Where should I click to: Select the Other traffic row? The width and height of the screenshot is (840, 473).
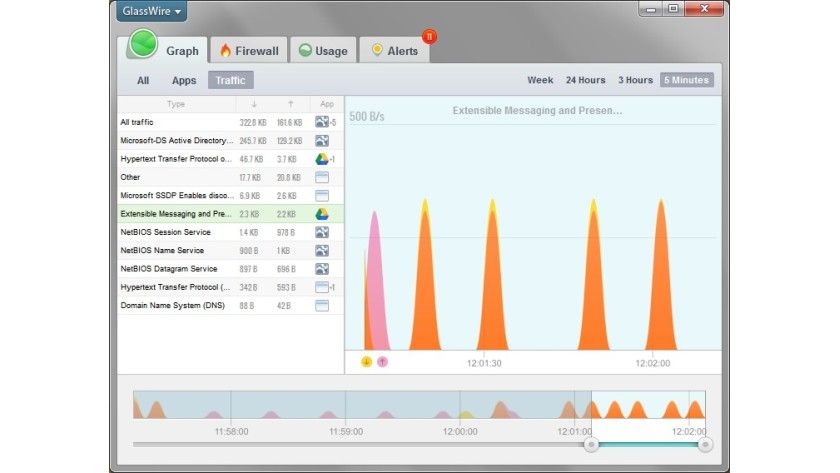(x=230, y=177)
